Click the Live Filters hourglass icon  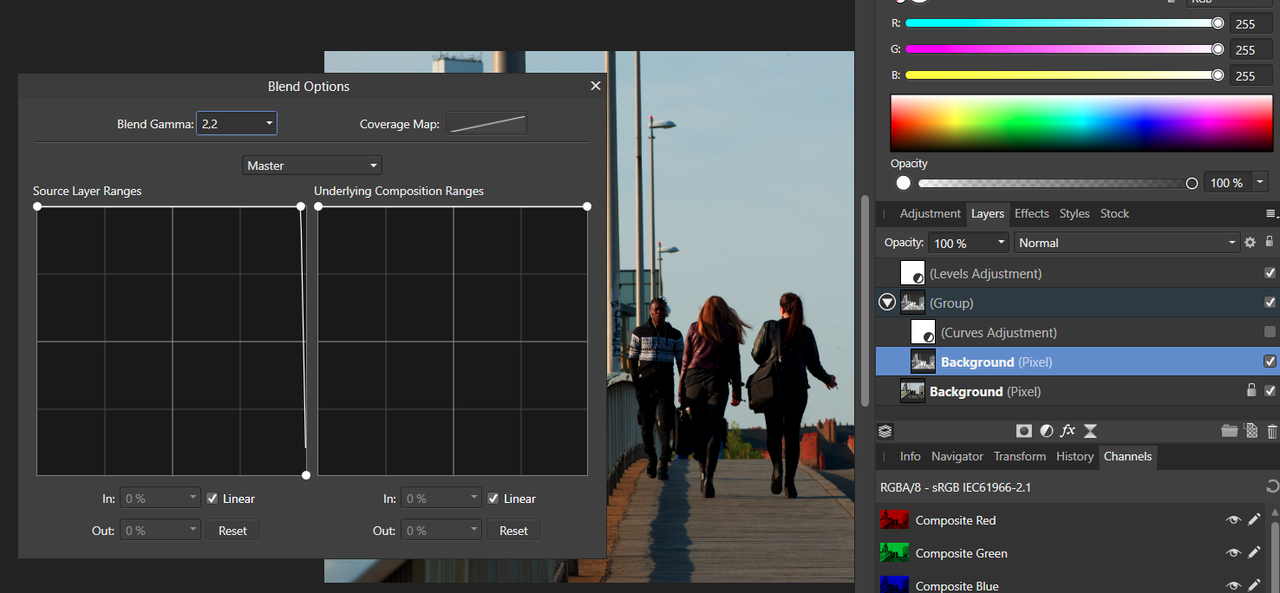1090,431
